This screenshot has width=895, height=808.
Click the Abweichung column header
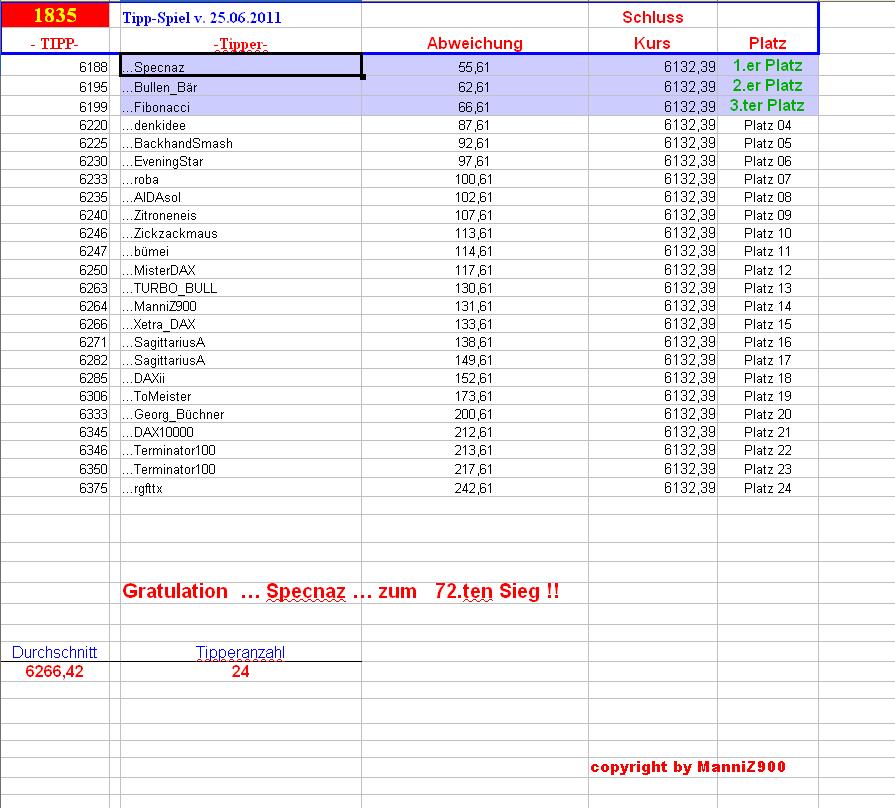[x=475, y=43]
